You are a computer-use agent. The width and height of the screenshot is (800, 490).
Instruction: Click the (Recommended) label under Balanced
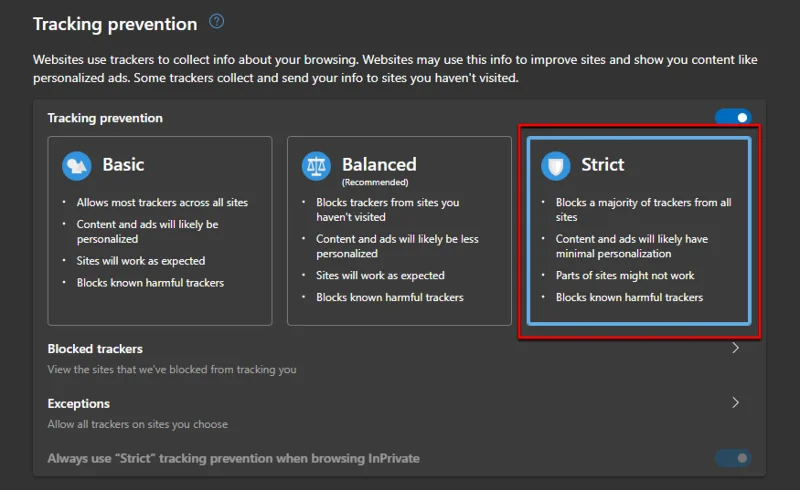coord(374,183)
